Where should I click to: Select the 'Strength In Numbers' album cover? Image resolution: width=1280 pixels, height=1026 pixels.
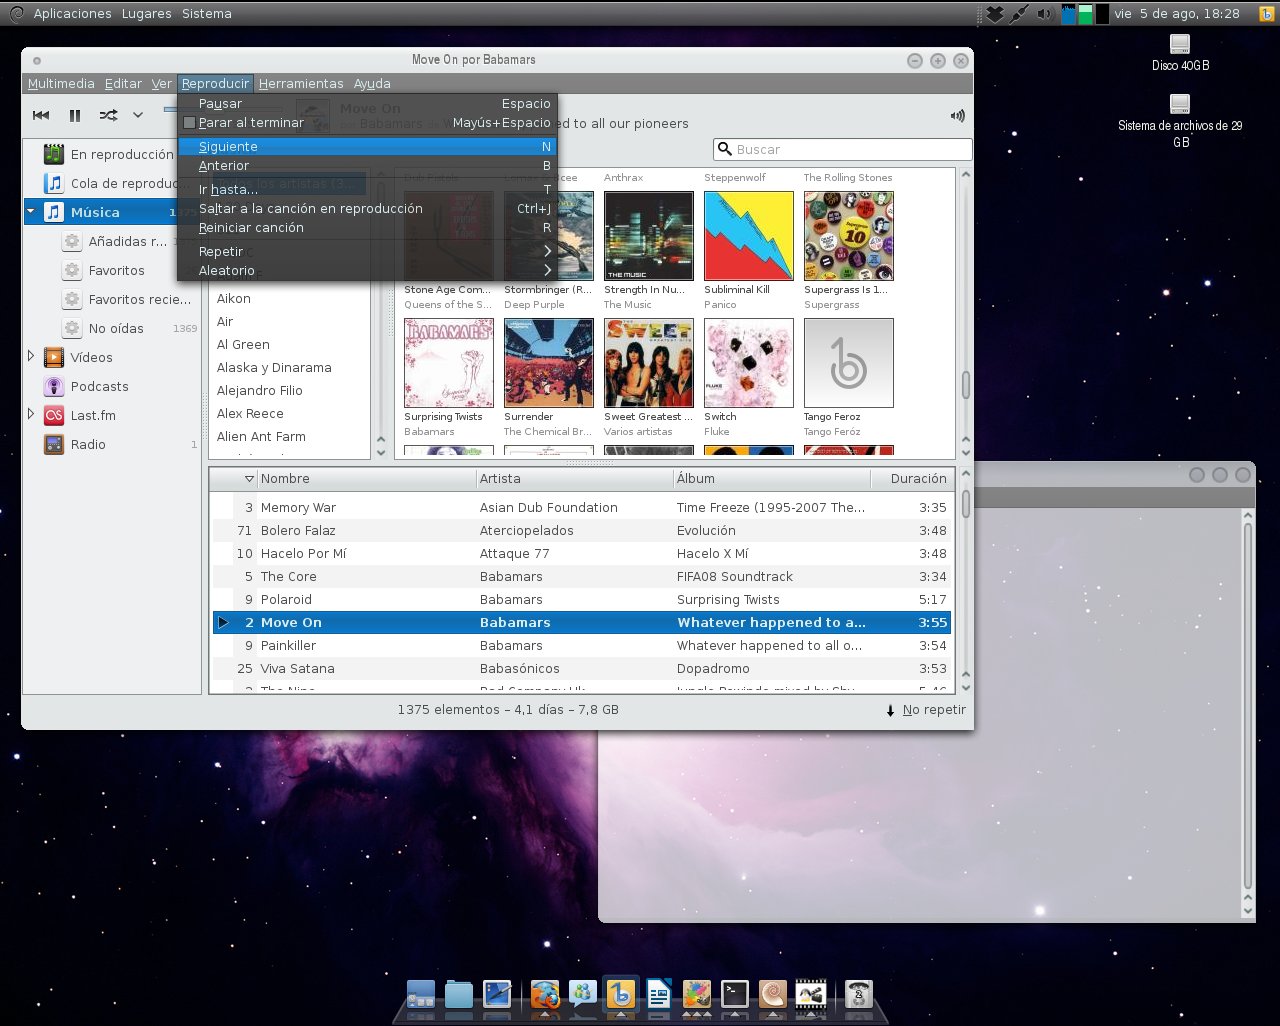648,236
